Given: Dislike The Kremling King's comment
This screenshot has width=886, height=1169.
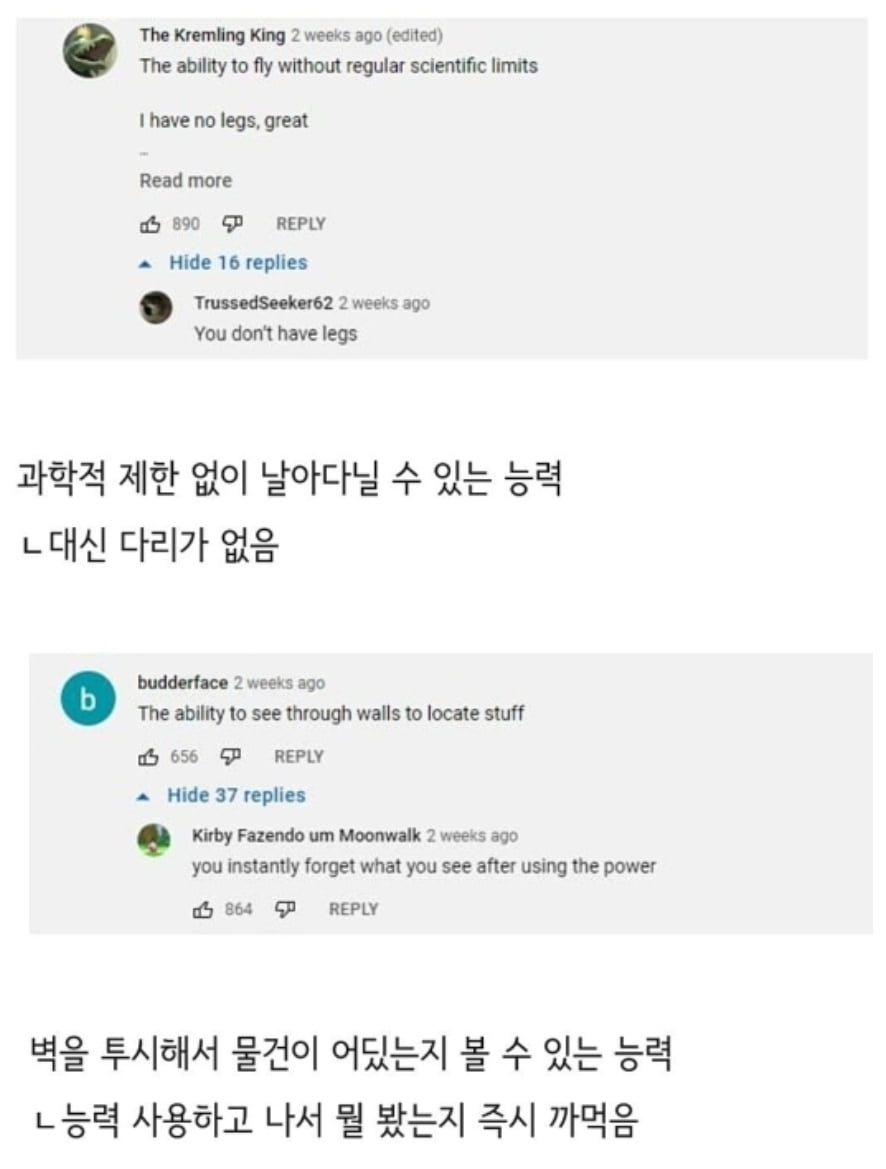Looking at the screenshot, I should tap(231, 223).
